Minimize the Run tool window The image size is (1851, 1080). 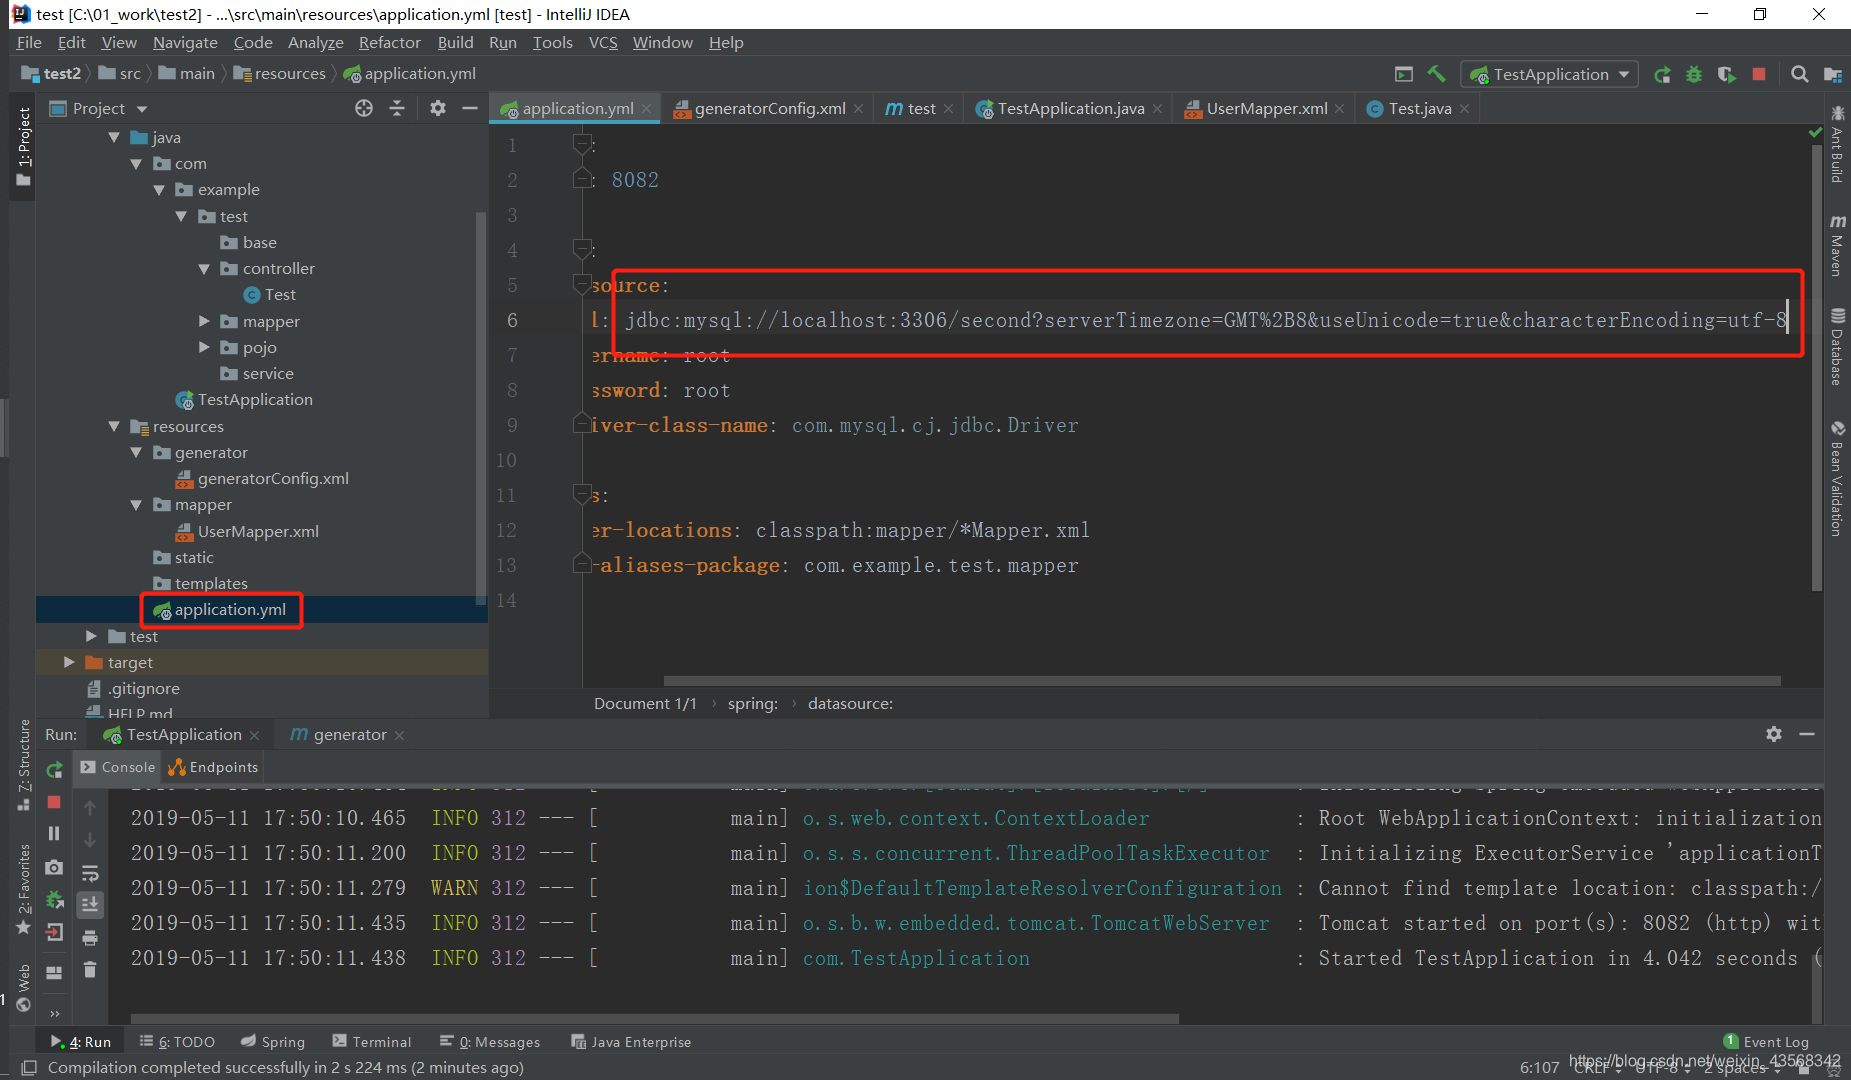coord(1807,734)
